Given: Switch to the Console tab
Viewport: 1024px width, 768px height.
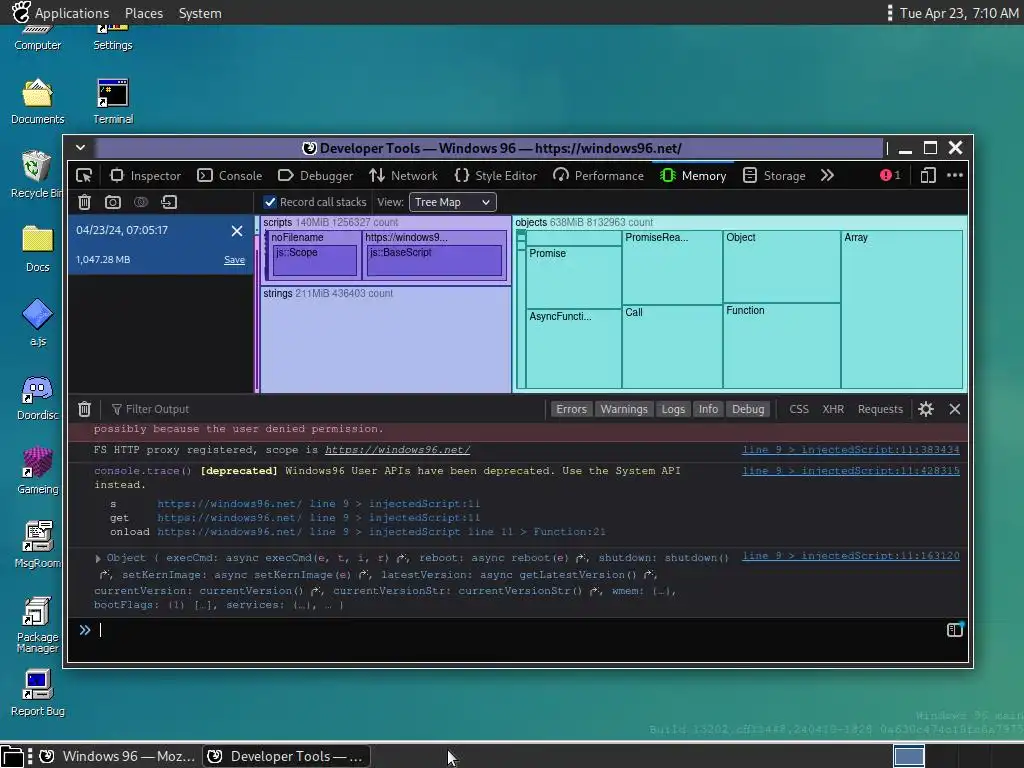Looking at the screenshot, I should [230, 176].
